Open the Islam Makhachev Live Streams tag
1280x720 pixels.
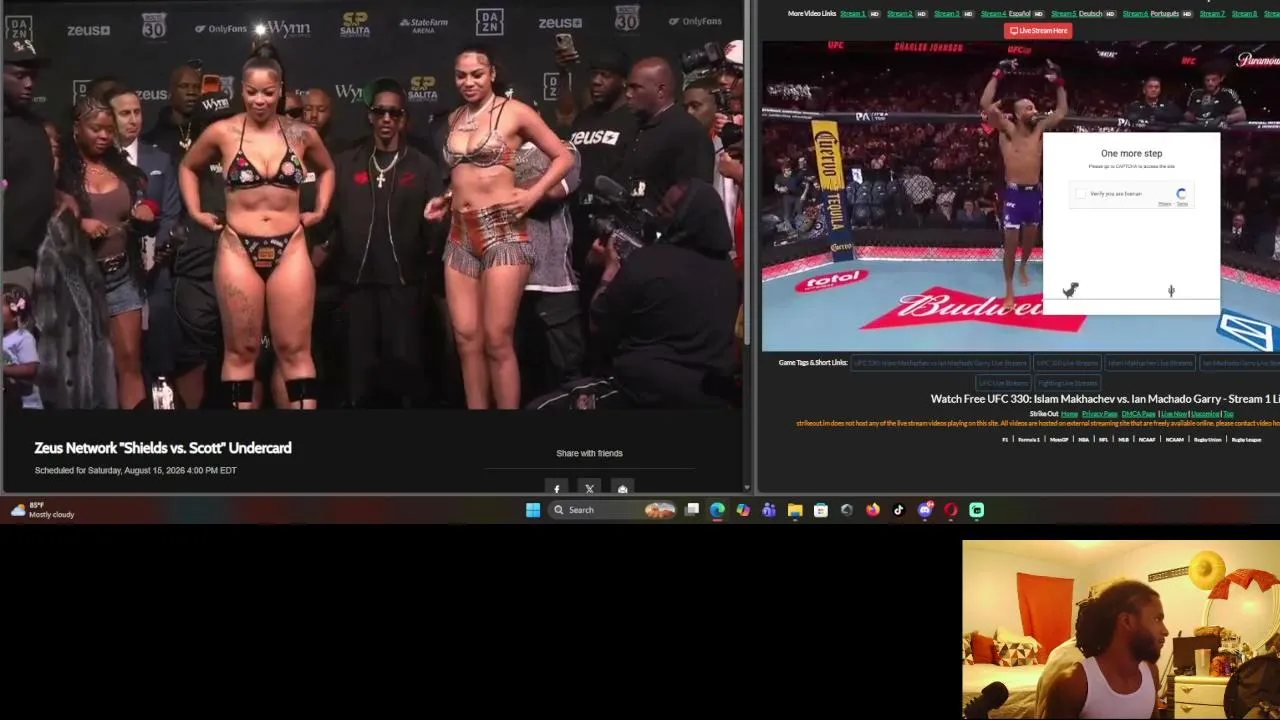tap(1150, 363)
